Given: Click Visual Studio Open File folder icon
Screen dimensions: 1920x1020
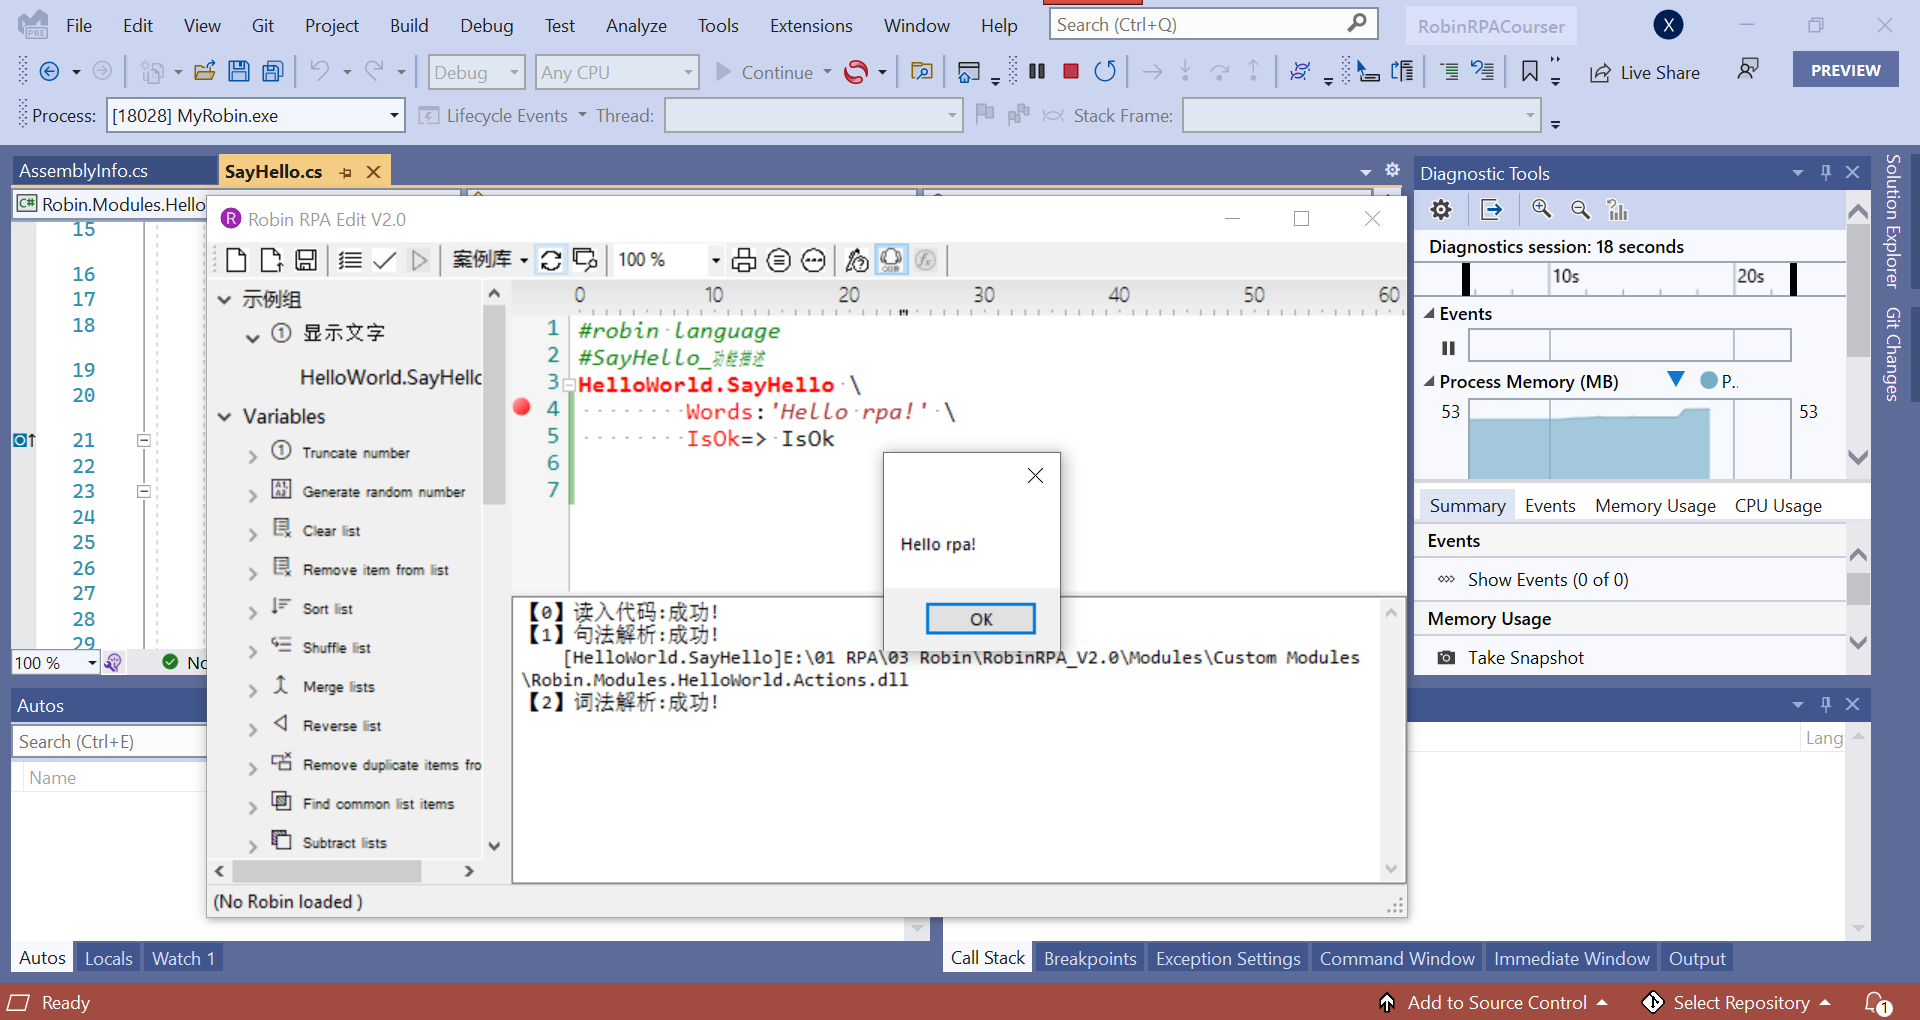Looking at the screenshot, I should point(205,71).
